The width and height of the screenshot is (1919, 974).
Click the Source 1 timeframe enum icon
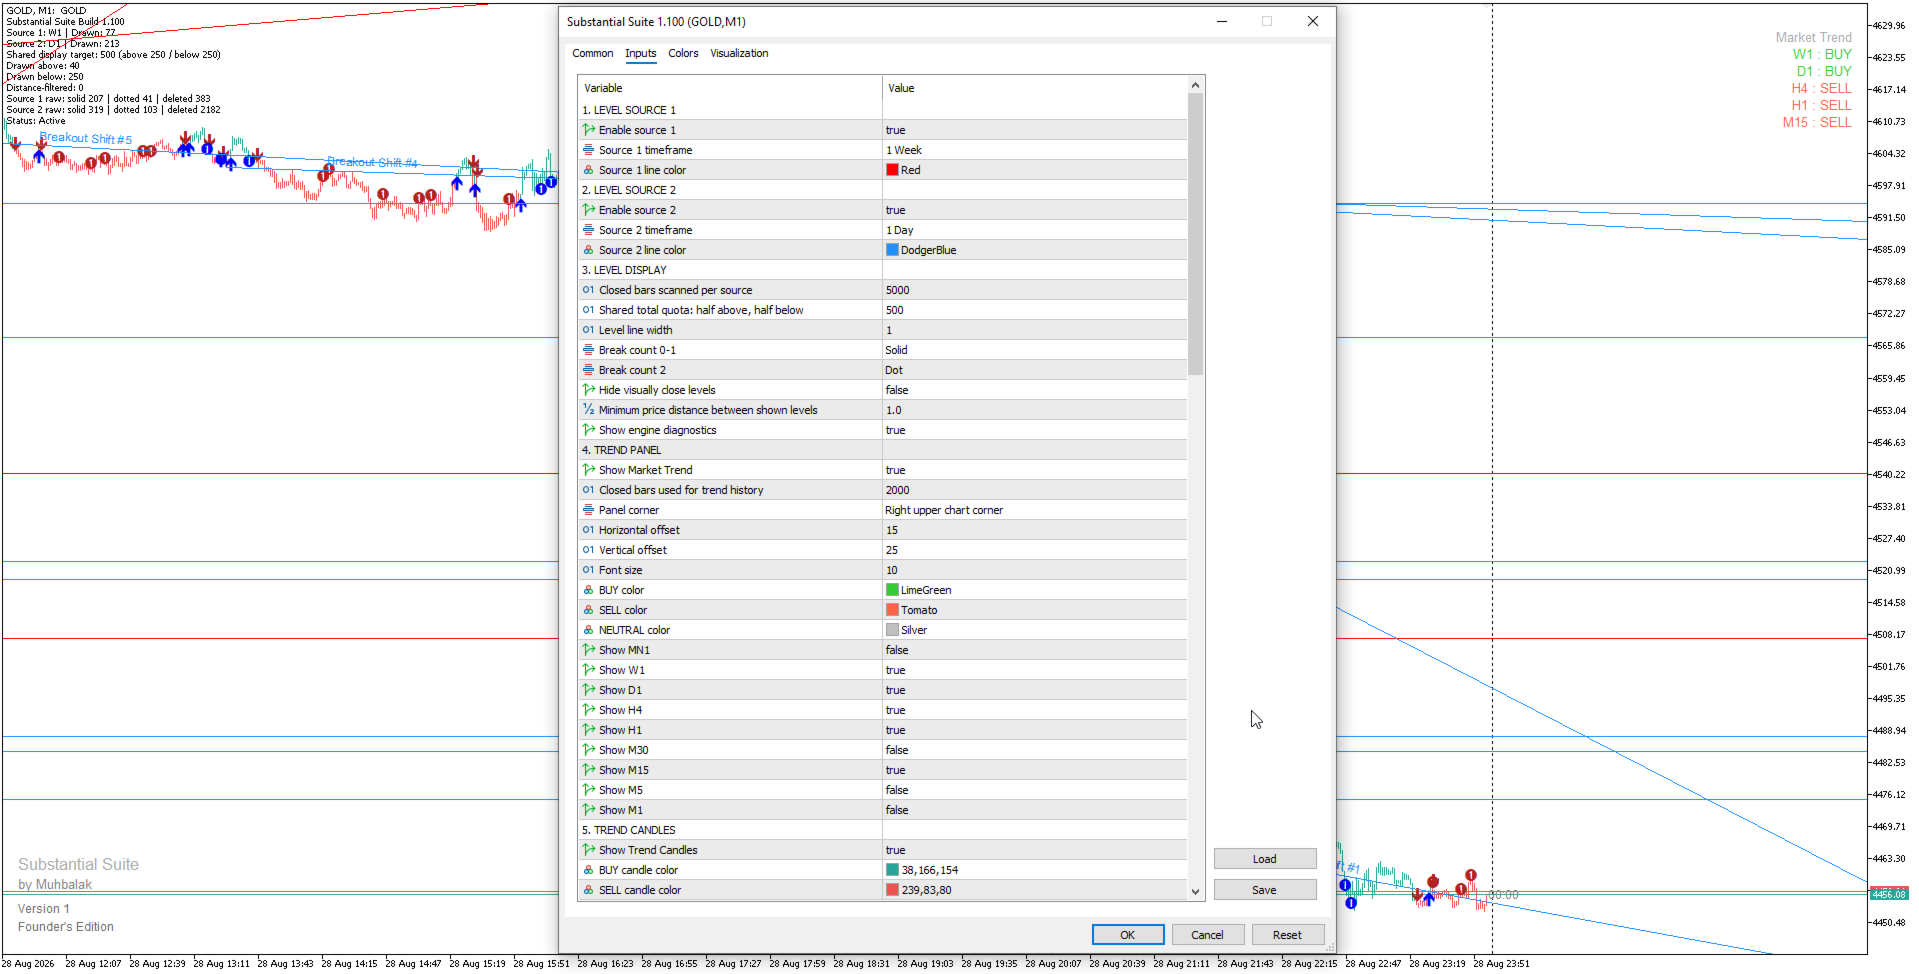(x=589, y=150)
